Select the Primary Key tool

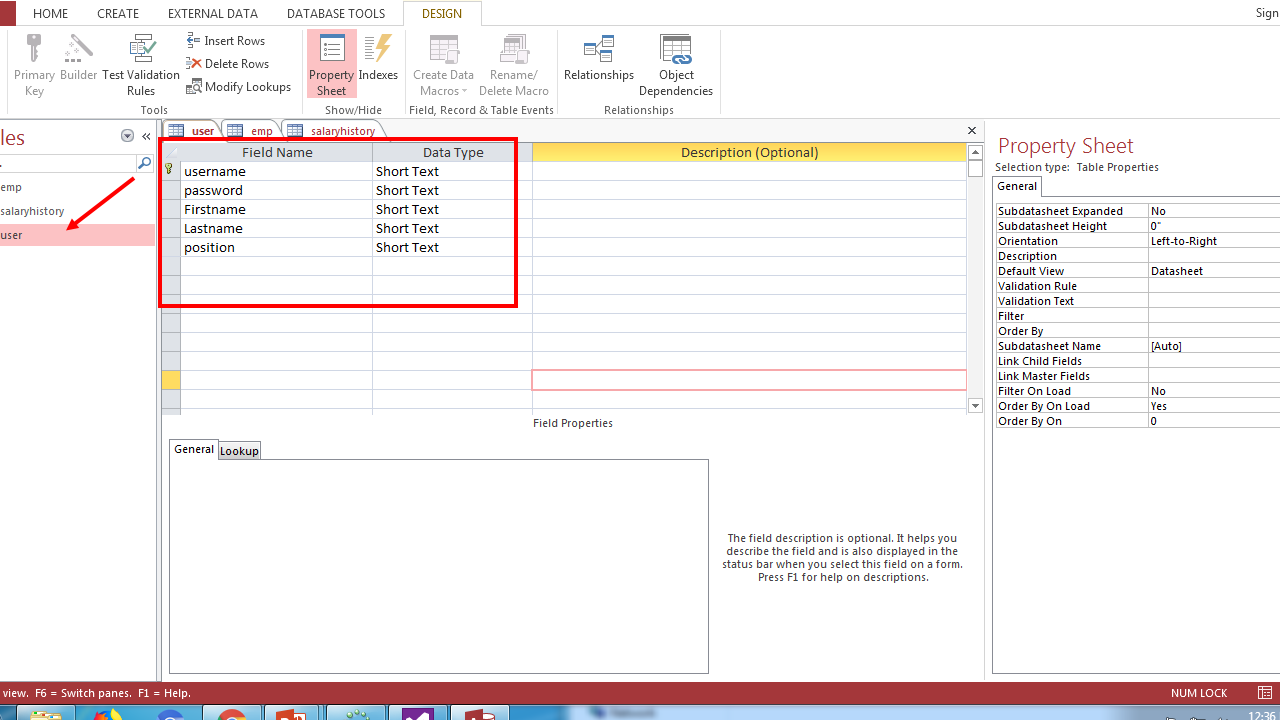point(34,60)
